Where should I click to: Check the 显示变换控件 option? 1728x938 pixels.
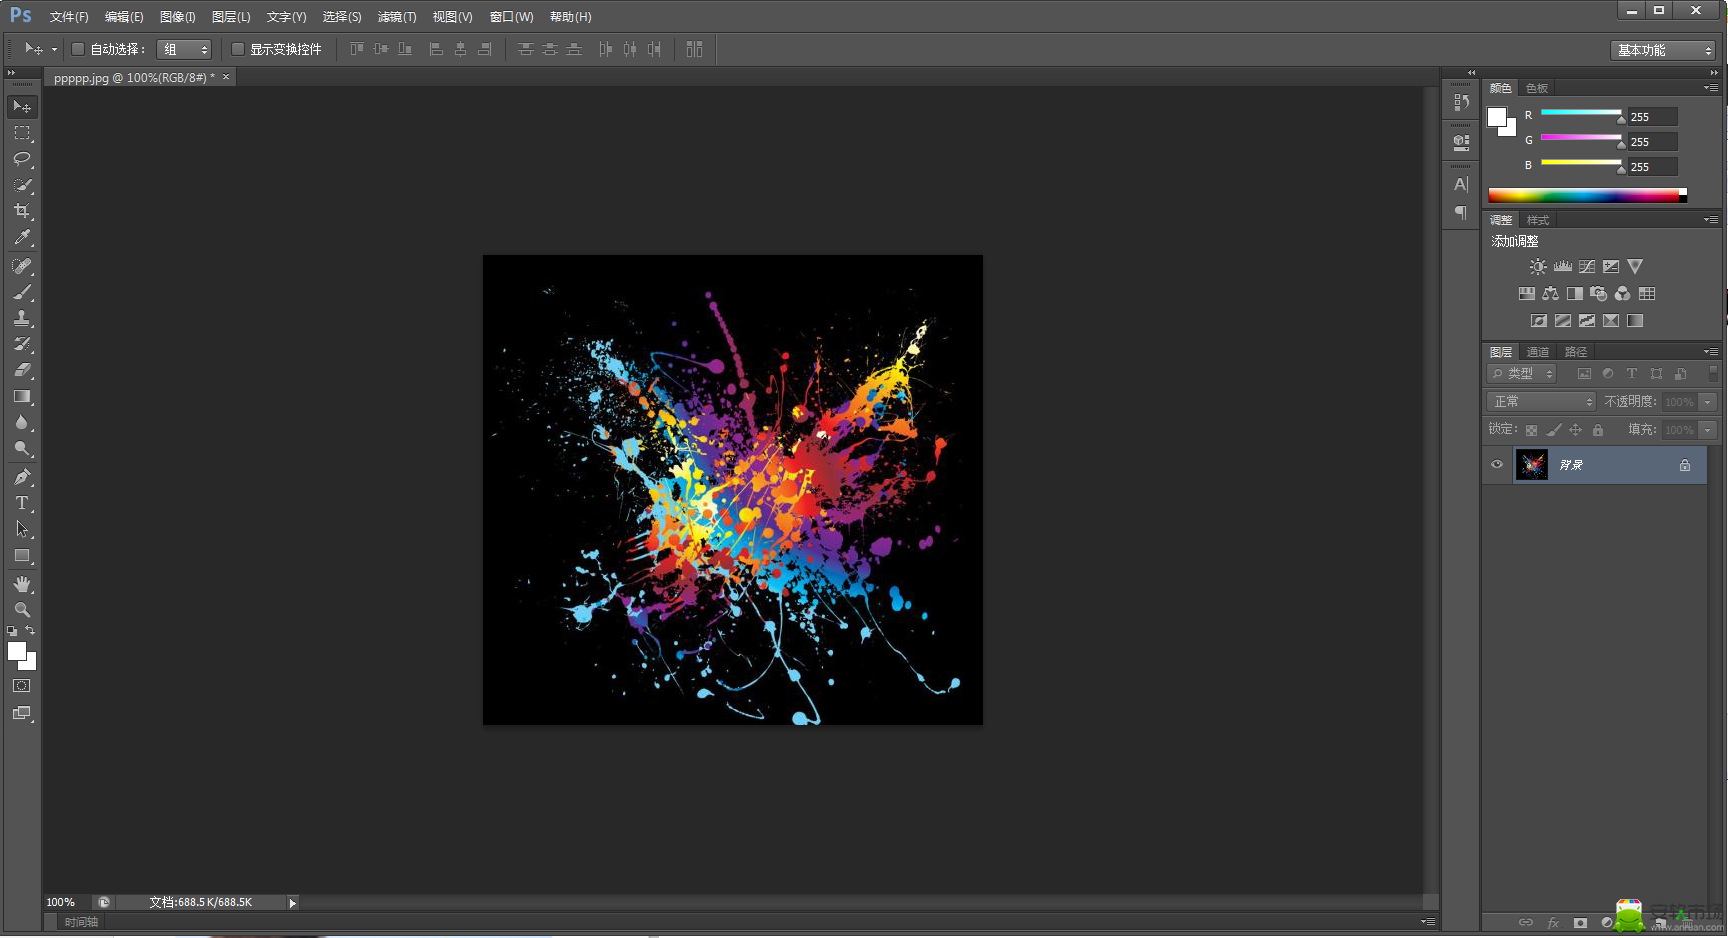coord(238,49)
